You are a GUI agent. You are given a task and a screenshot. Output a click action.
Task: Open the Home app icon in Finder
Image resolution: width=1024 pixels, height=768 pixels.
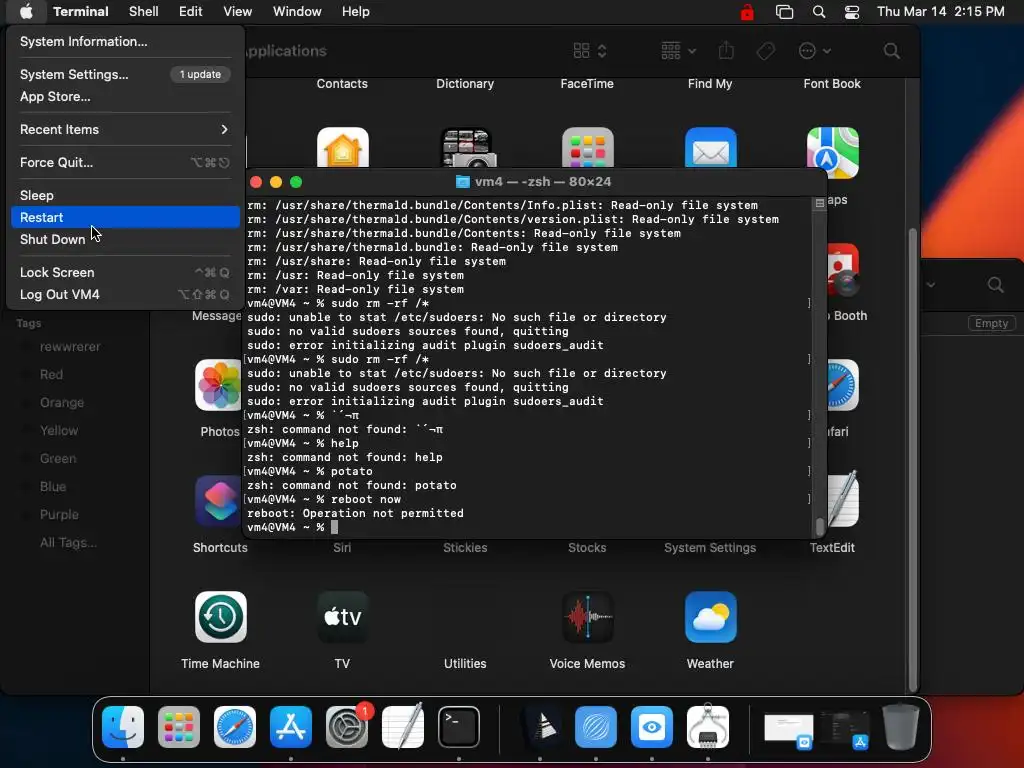tap(342, 148)
